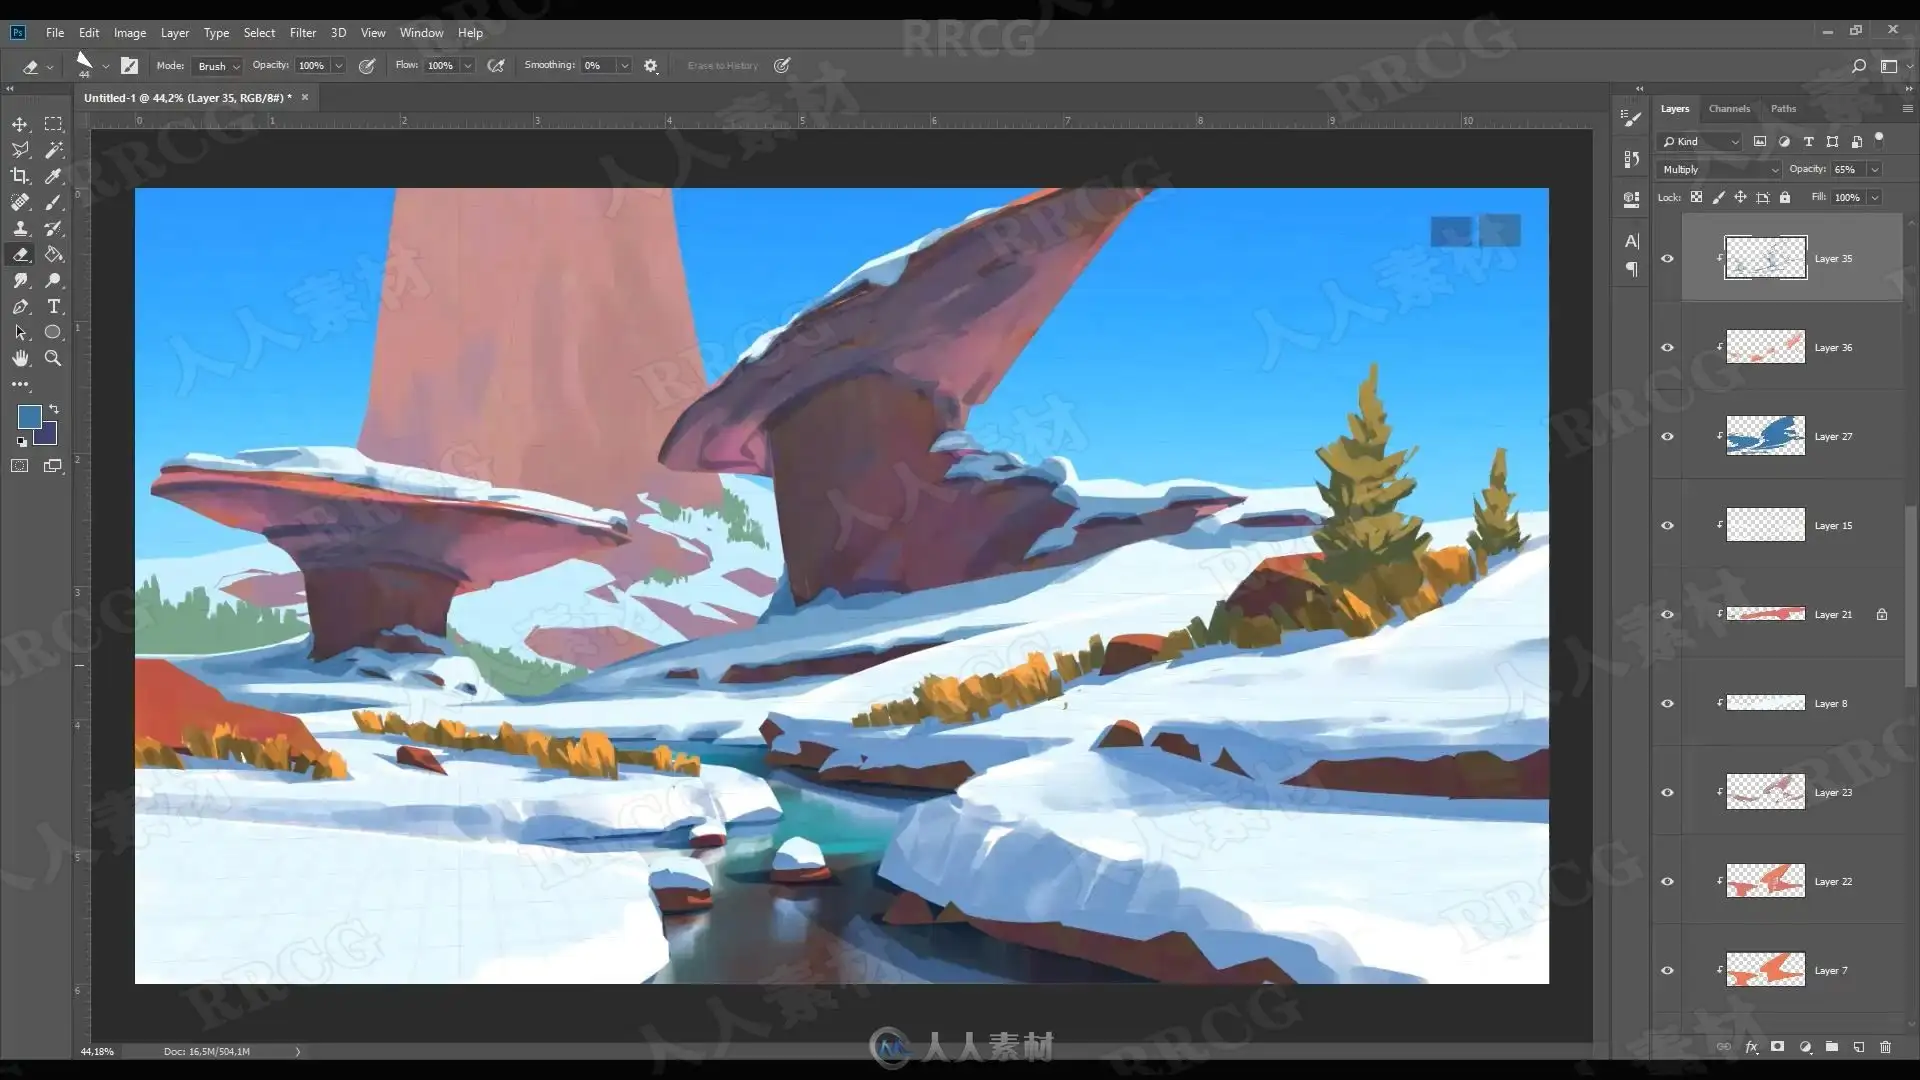Open the search icon in options bar

click(1859, 66)
